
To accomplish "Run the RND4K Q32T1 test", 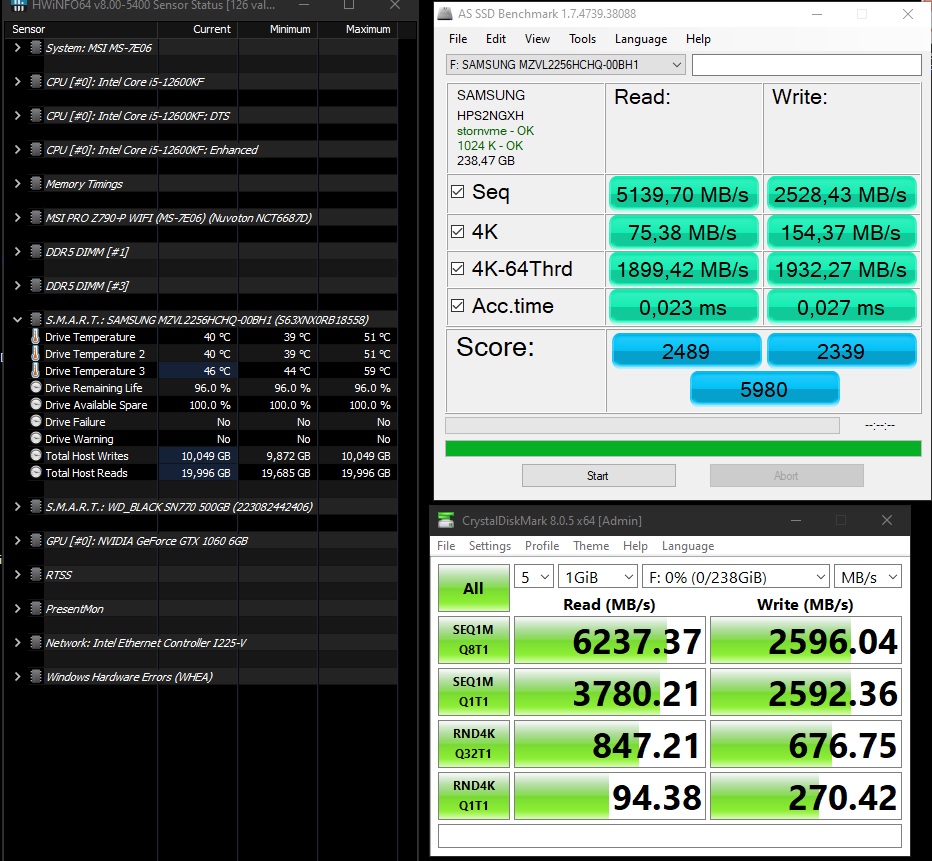I will 474,743.
